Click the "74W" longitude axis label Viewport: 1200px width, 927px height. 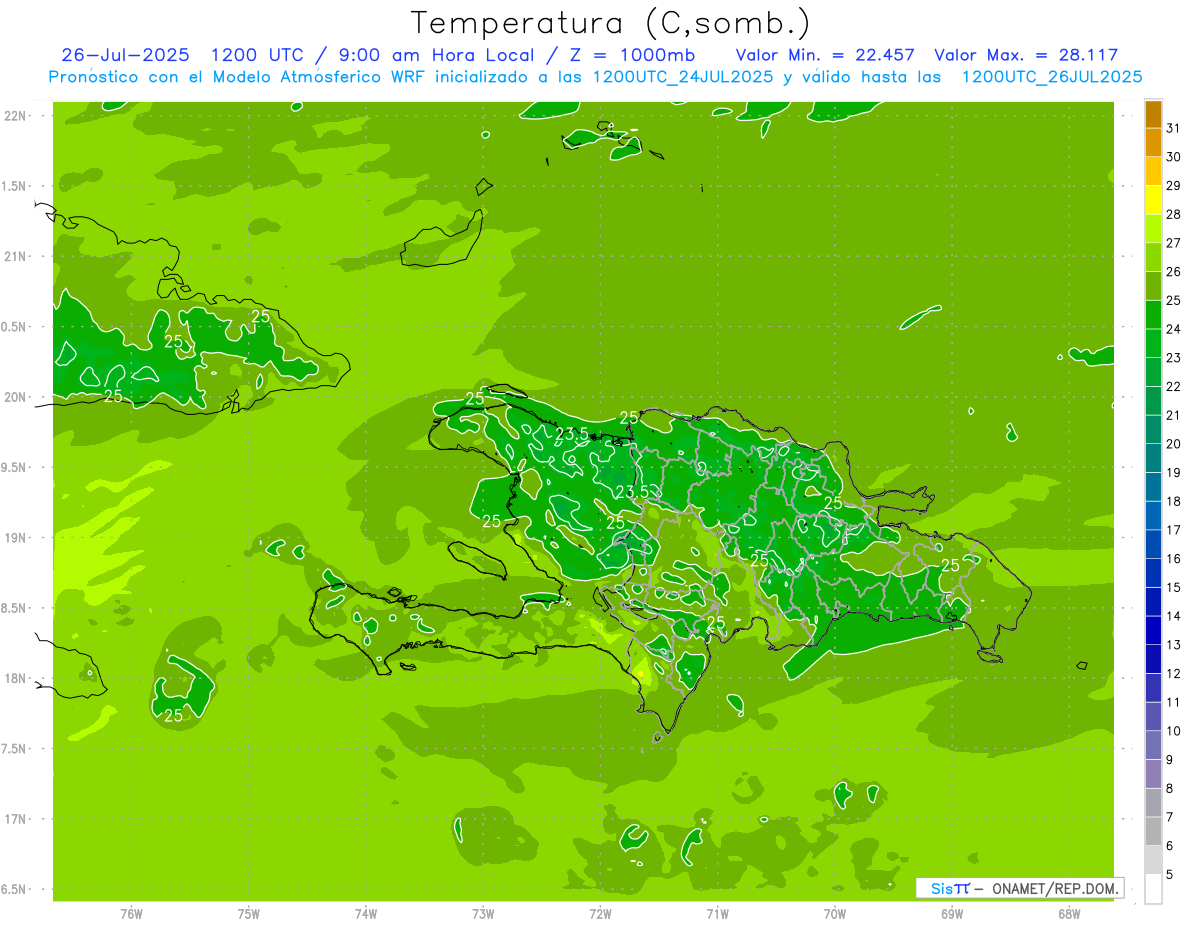click(x=366, y=913)
